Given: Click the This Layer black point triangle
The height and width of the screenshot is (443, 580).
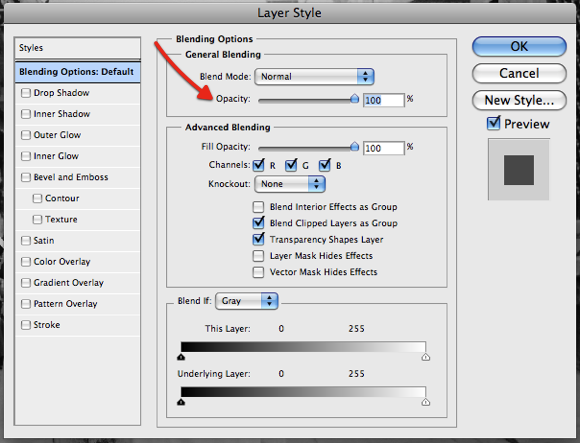Looking at the screenshot, I should point(181,357).
